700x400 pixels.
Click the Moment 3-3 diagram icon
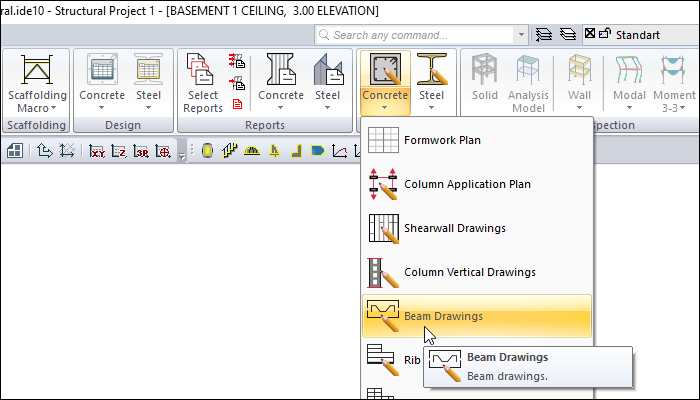(x=674, y=69)
